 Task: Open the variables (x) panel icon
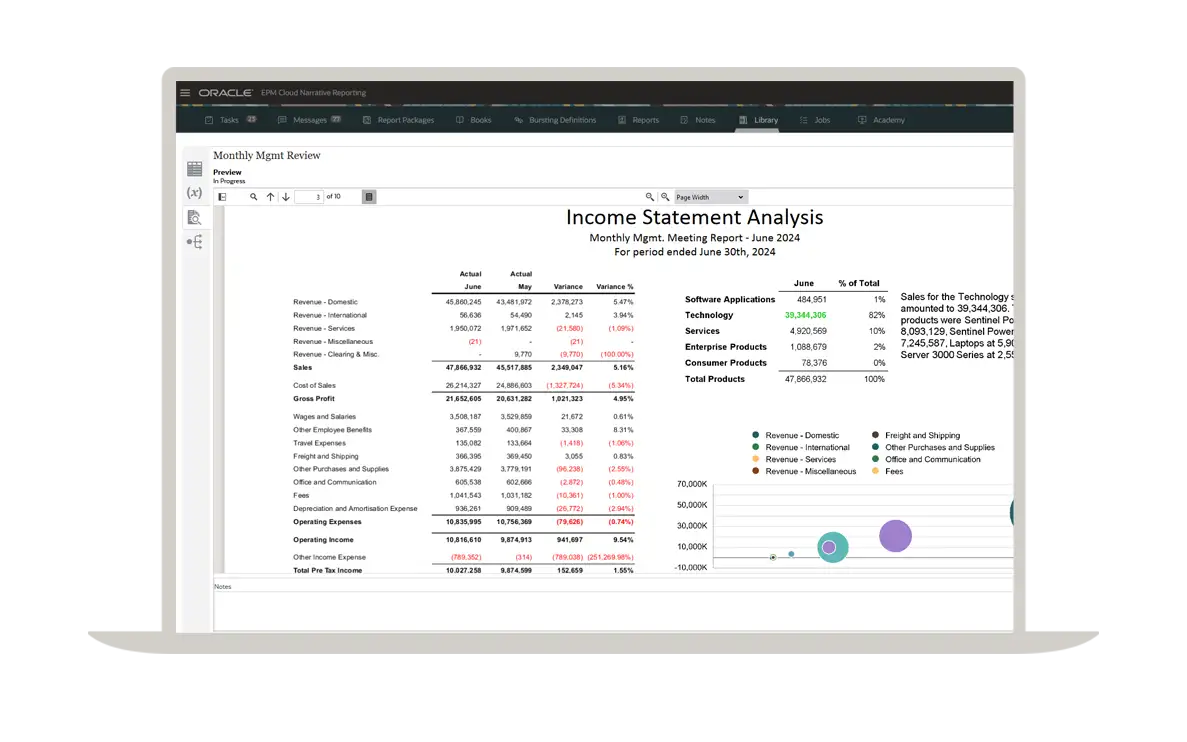coord(194,192)
